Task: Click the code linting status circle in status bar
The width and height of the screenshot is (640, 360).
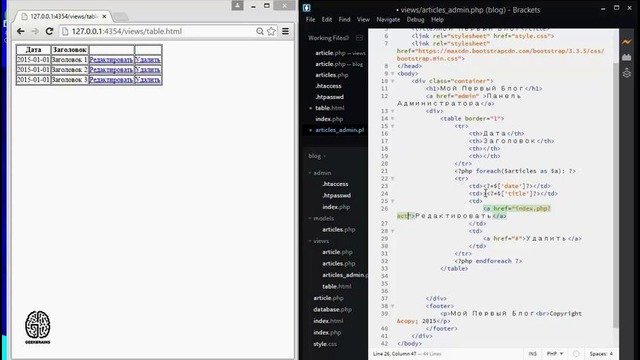Action: click(576, 353)
